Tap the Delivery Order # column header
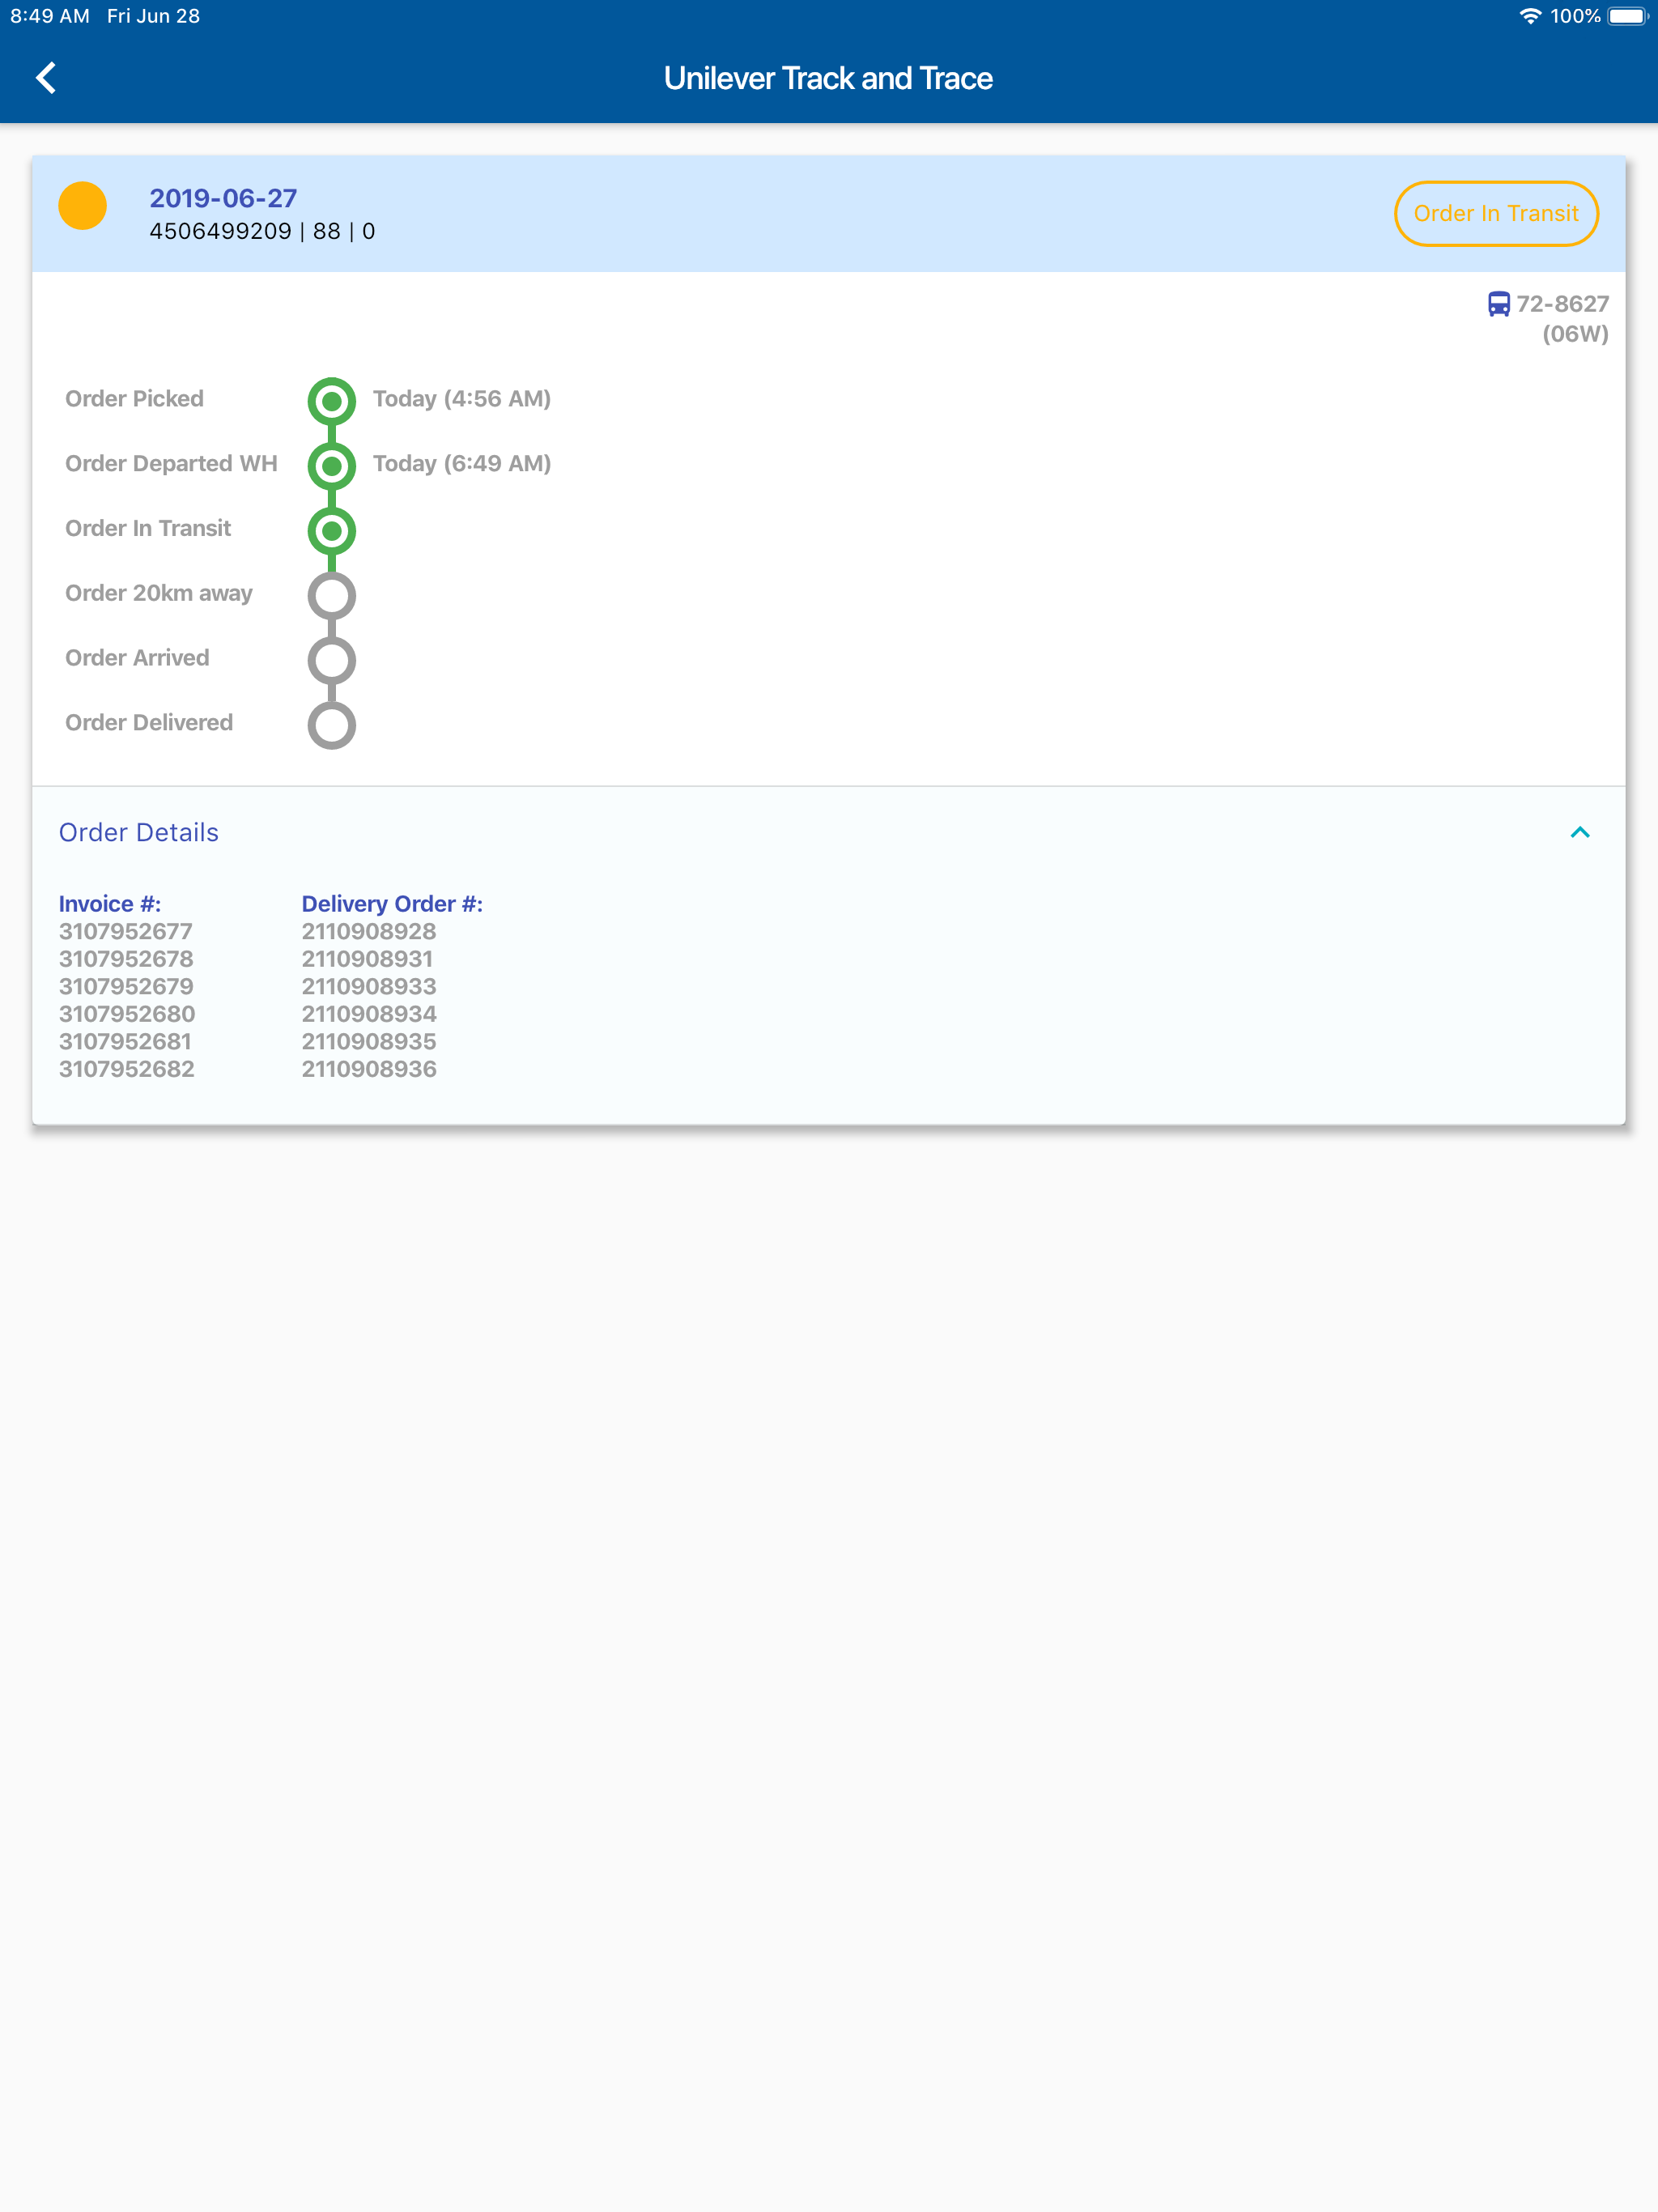This screenshot has height=2212, width=1658. [x=392, y=904]
